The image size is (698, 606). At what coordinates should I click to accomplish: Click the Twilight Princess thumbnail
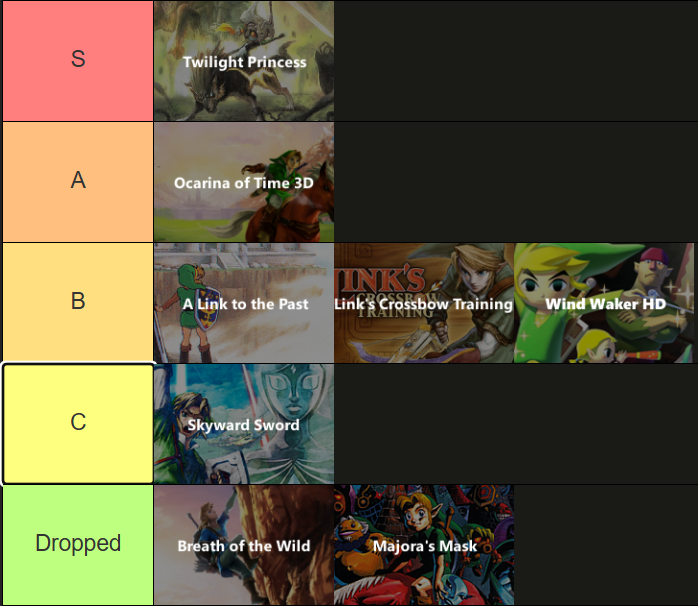click(243, 61)
